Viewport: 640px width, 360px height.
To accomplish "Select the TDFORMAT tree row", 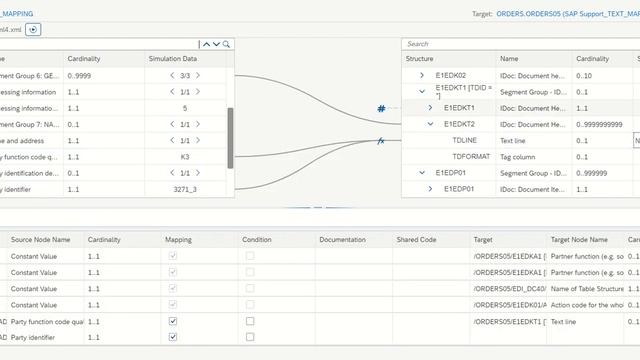I will pos(521,157).
